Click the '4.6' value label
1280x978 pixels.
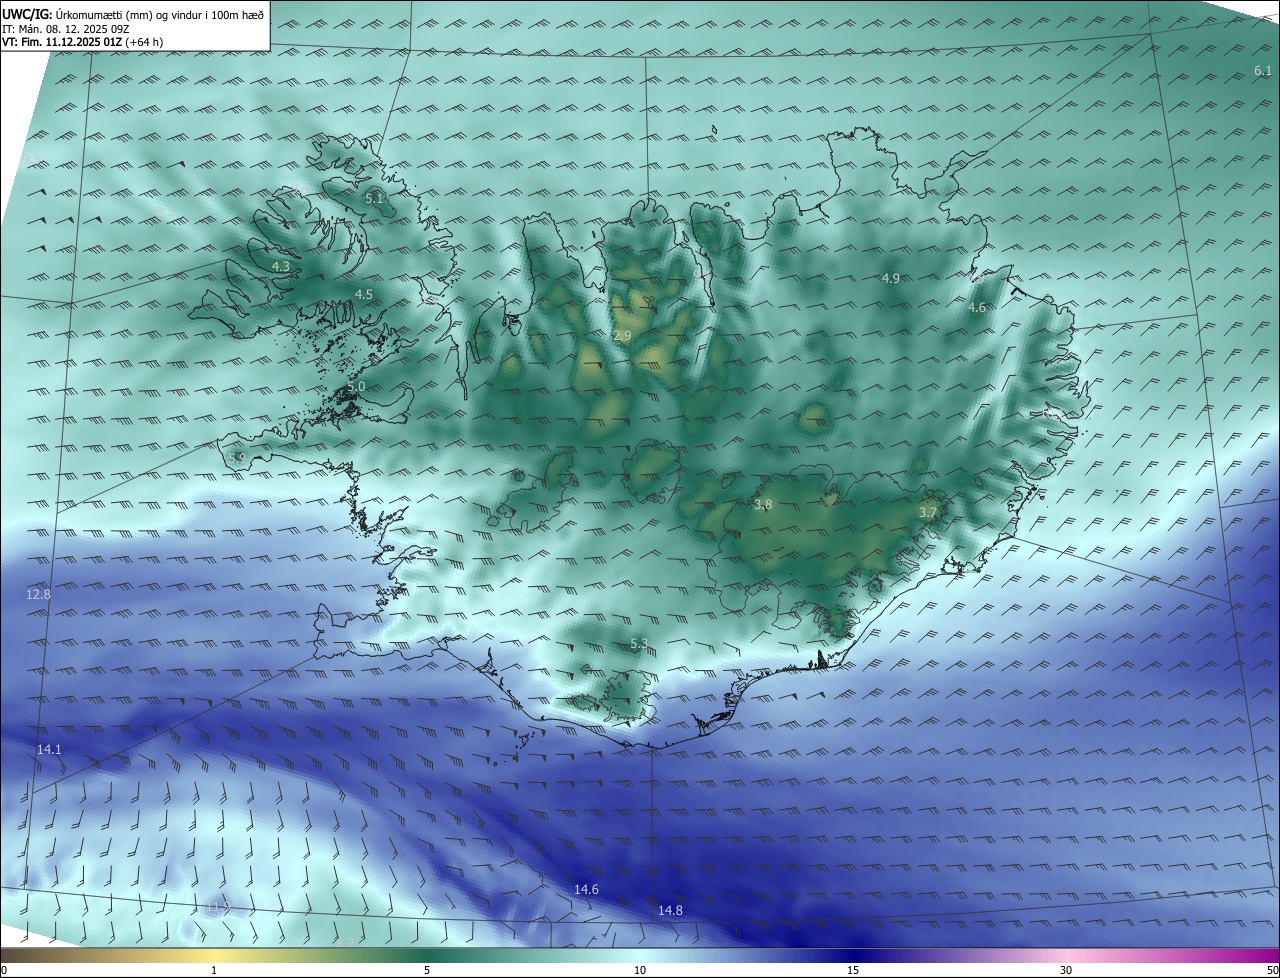tap(977, 308)
